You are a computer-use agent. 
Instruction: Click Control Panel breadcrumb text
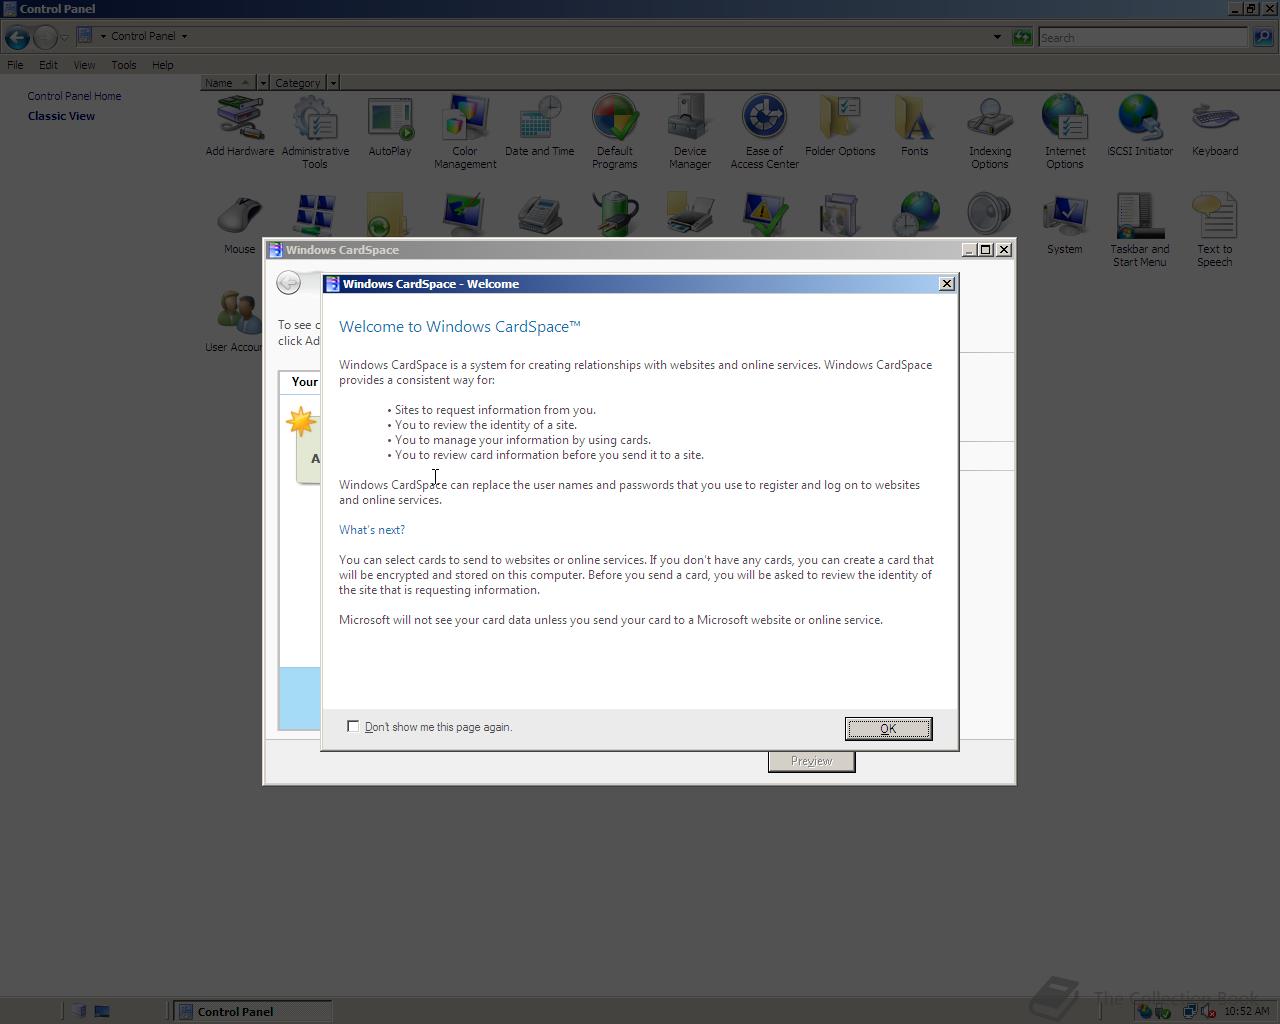143,36
